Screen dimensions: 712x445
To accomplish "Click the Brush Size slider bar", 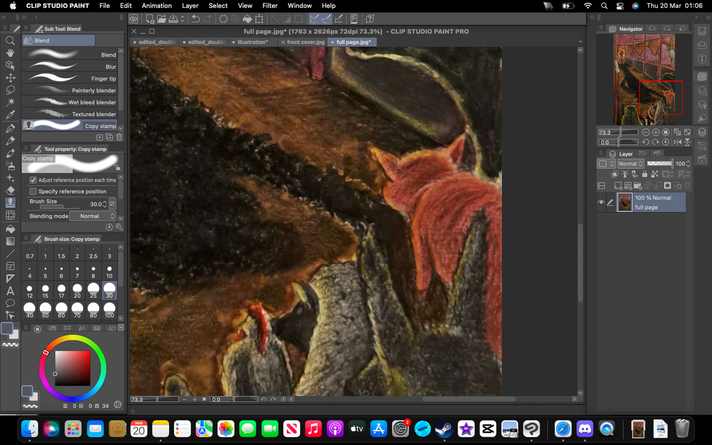I will point(58,207).
